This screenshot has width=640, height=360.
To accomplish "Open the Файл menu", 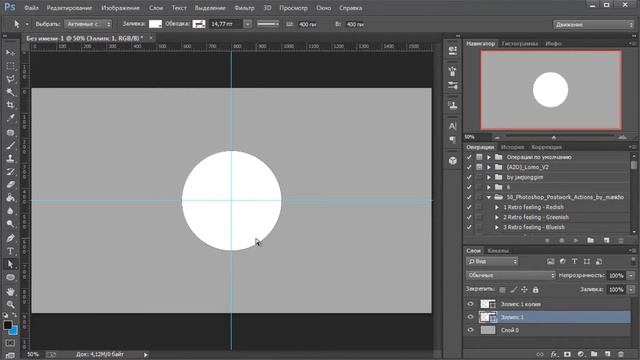I will click(x=31, y=8).
